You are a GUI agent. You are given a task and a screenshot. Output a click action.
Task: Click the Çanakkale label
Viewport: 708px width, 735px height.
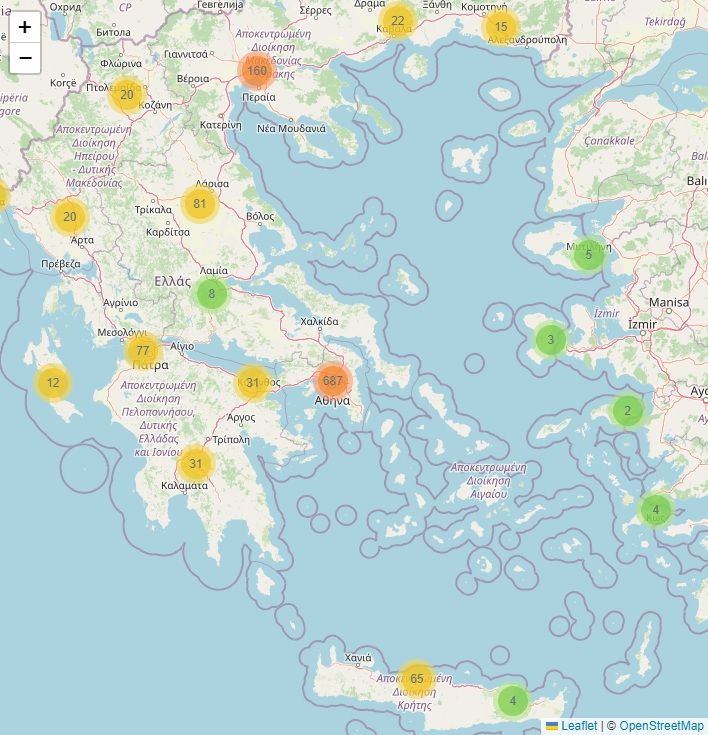[610, 140]
